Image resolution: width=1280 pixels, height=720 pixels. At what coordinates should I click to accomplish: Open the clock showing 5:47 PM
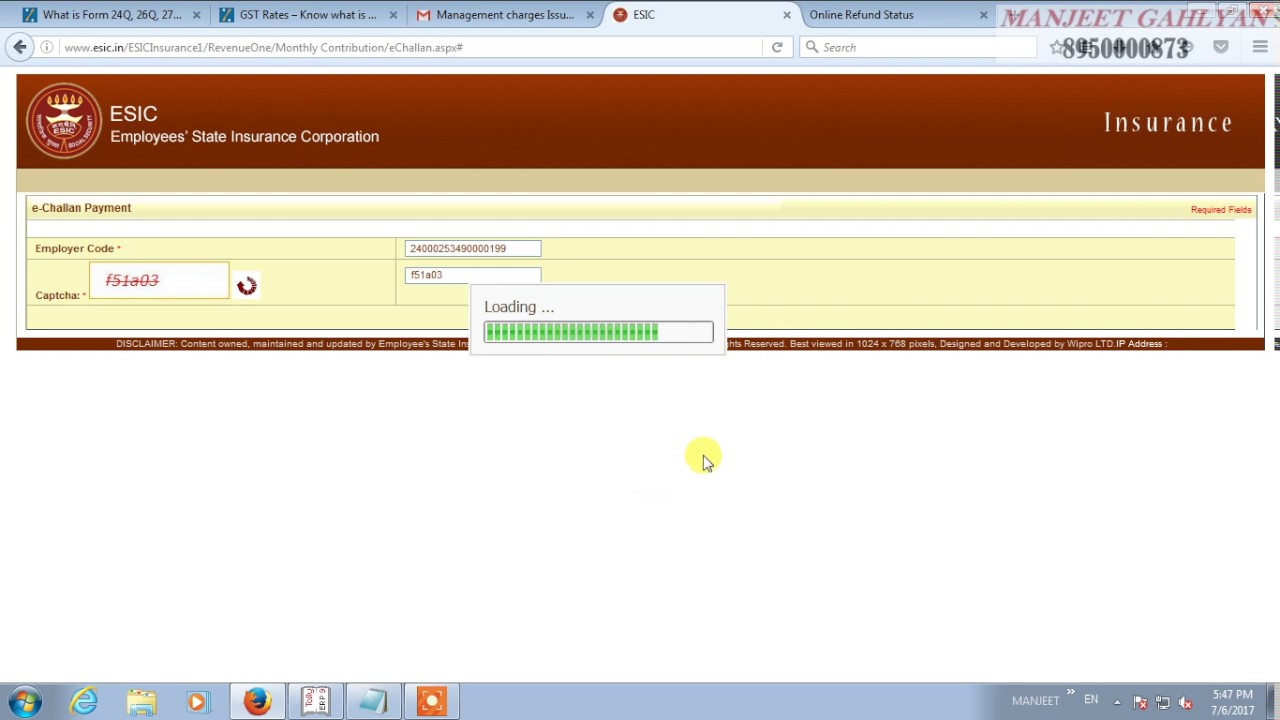point(1232,702)
